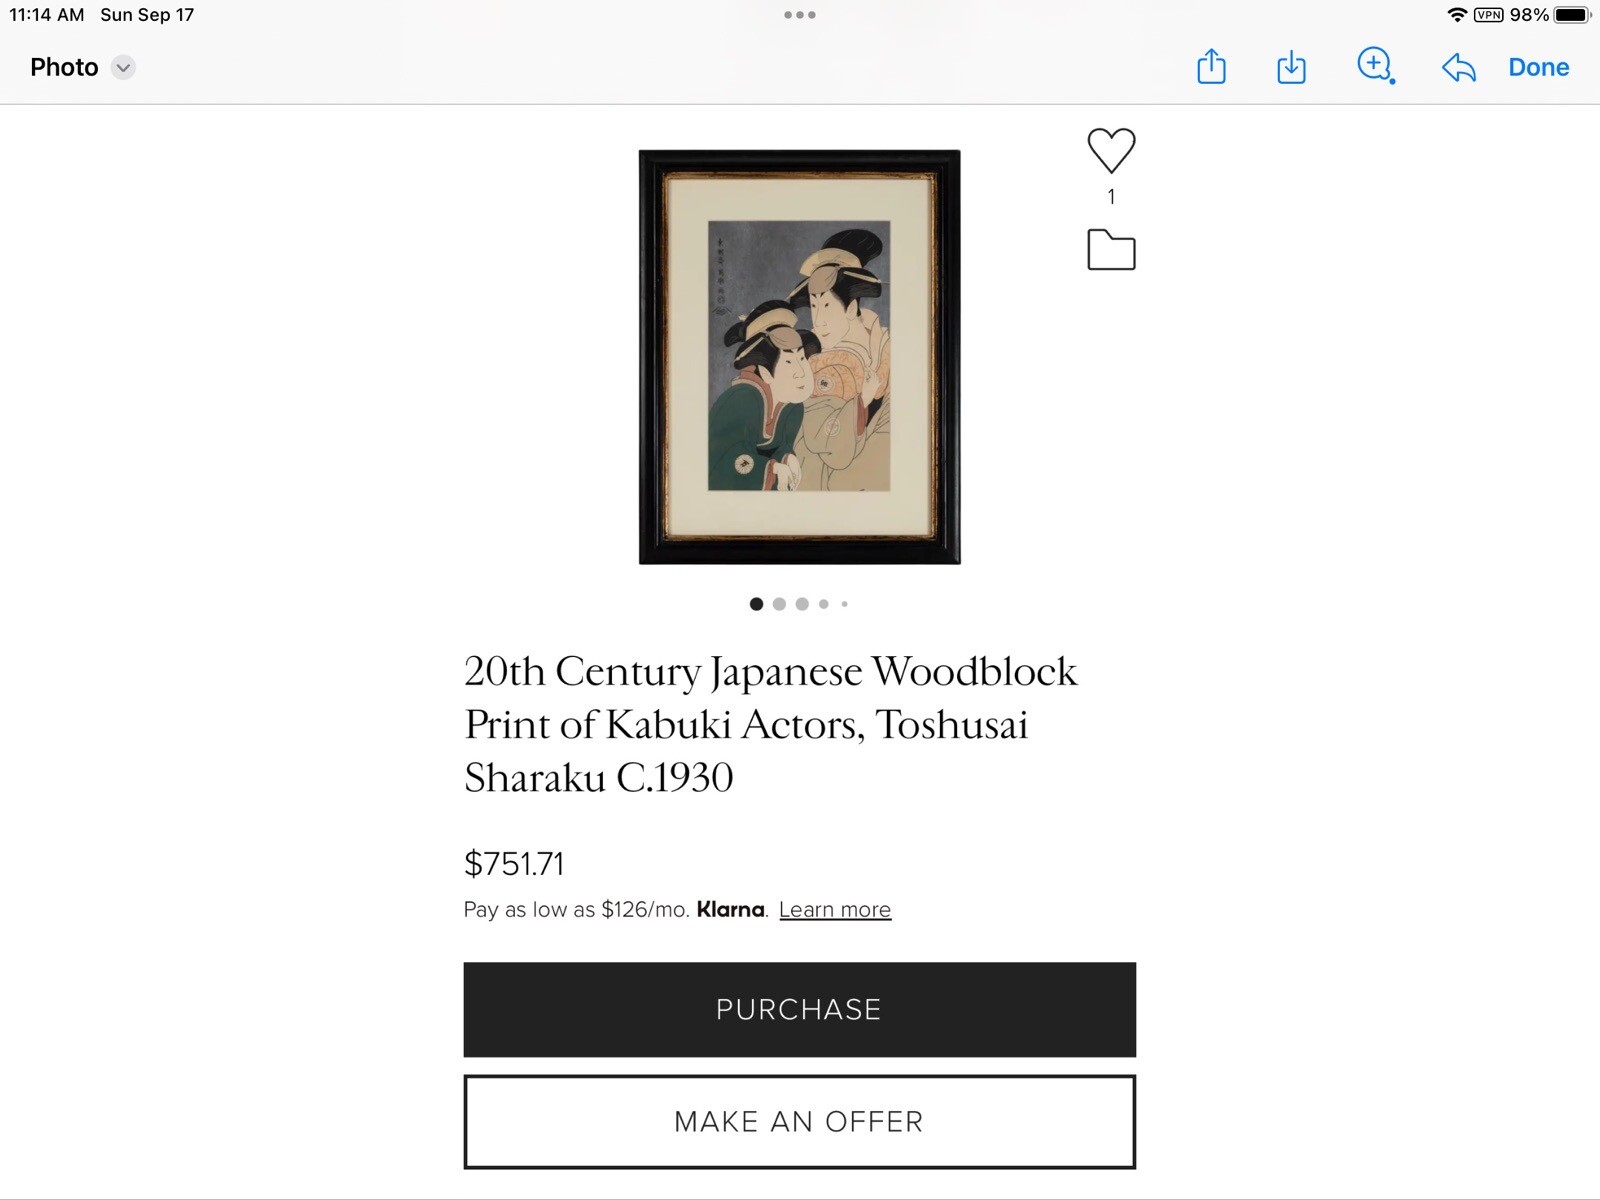Open Klarna Learn more link
Image resolution: width=1600 pixels, height=1200 pixels.
(835, 910)
